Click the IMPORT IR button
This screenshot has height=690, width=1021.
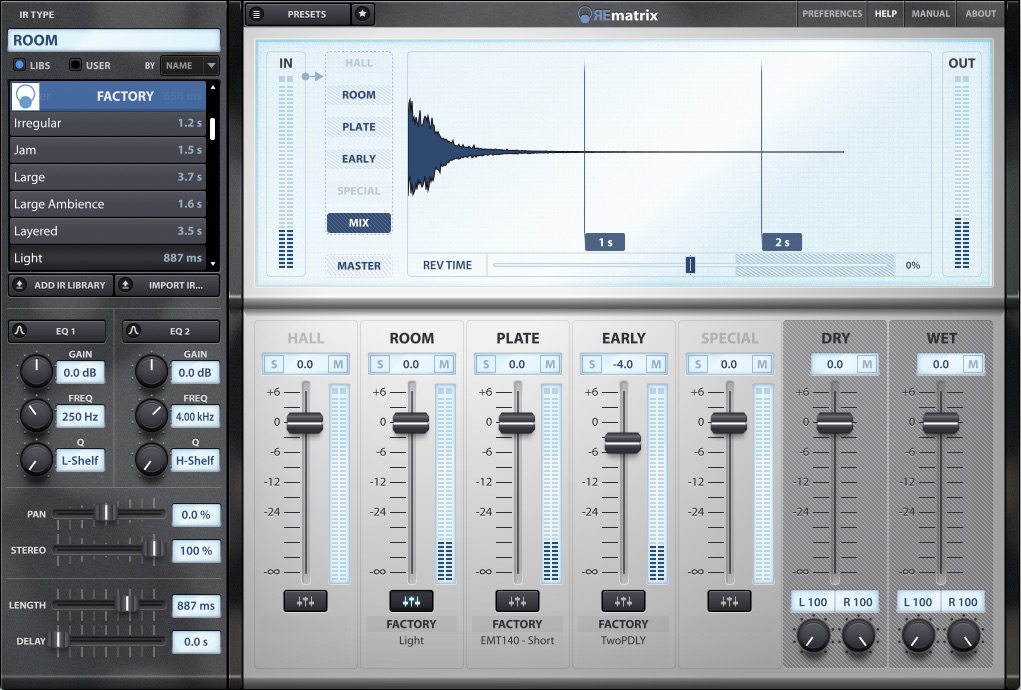pyautogui.click(x=165, y=285)
